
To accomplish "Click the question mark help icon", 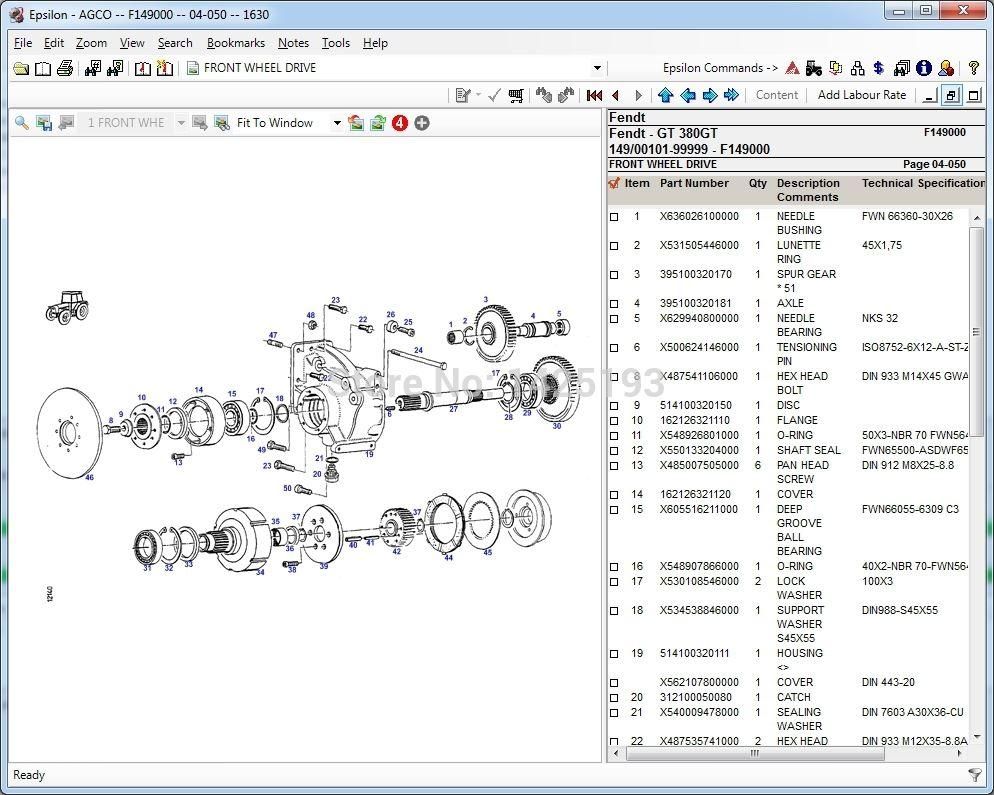I will (972, 68).
